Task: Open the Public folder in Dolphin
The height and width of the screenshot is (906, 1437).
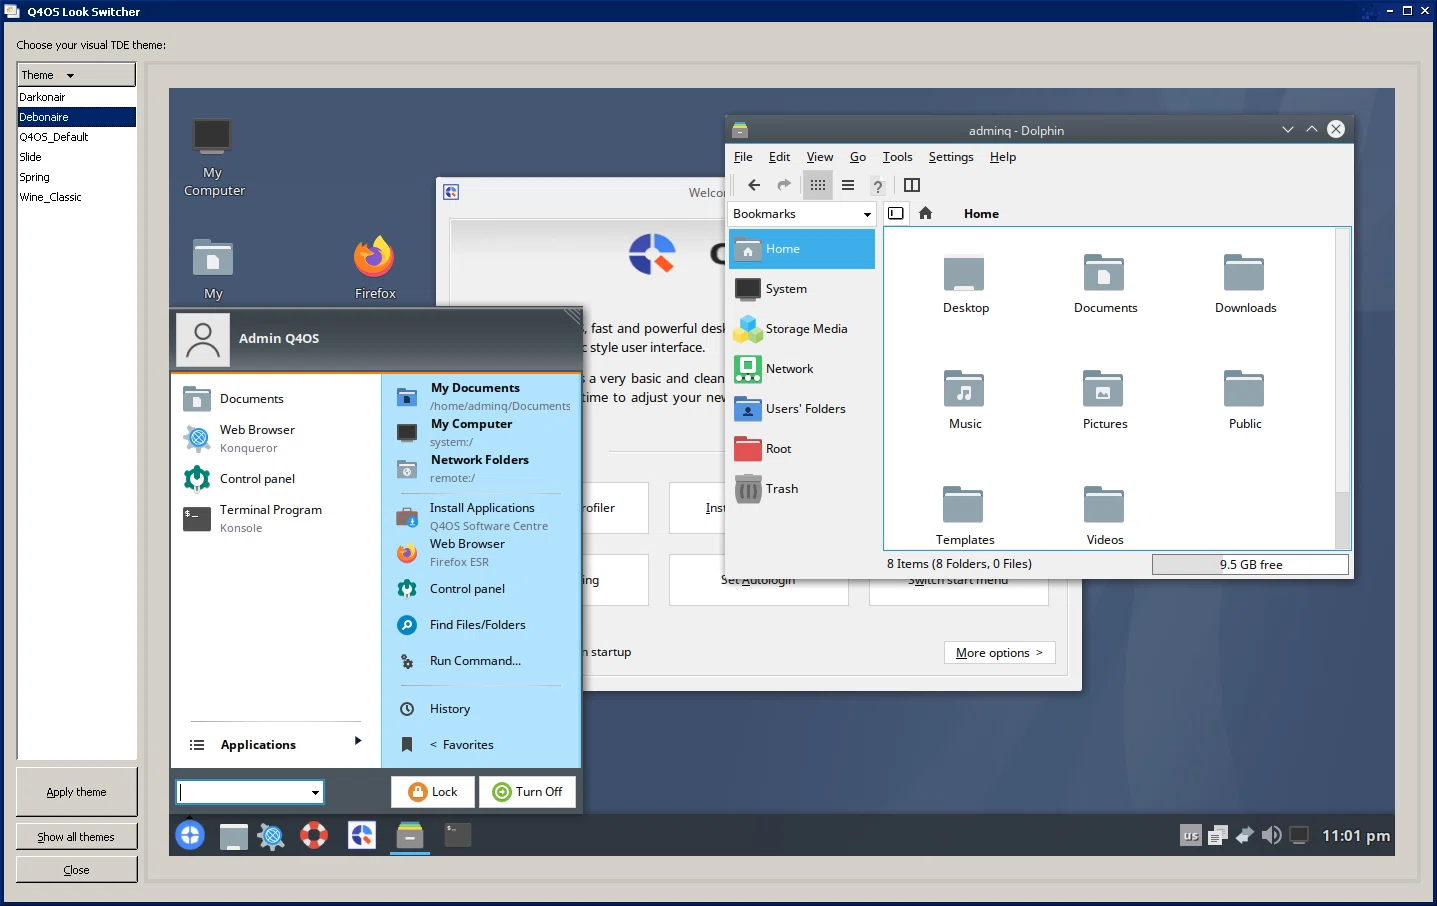Action: 1245,400
